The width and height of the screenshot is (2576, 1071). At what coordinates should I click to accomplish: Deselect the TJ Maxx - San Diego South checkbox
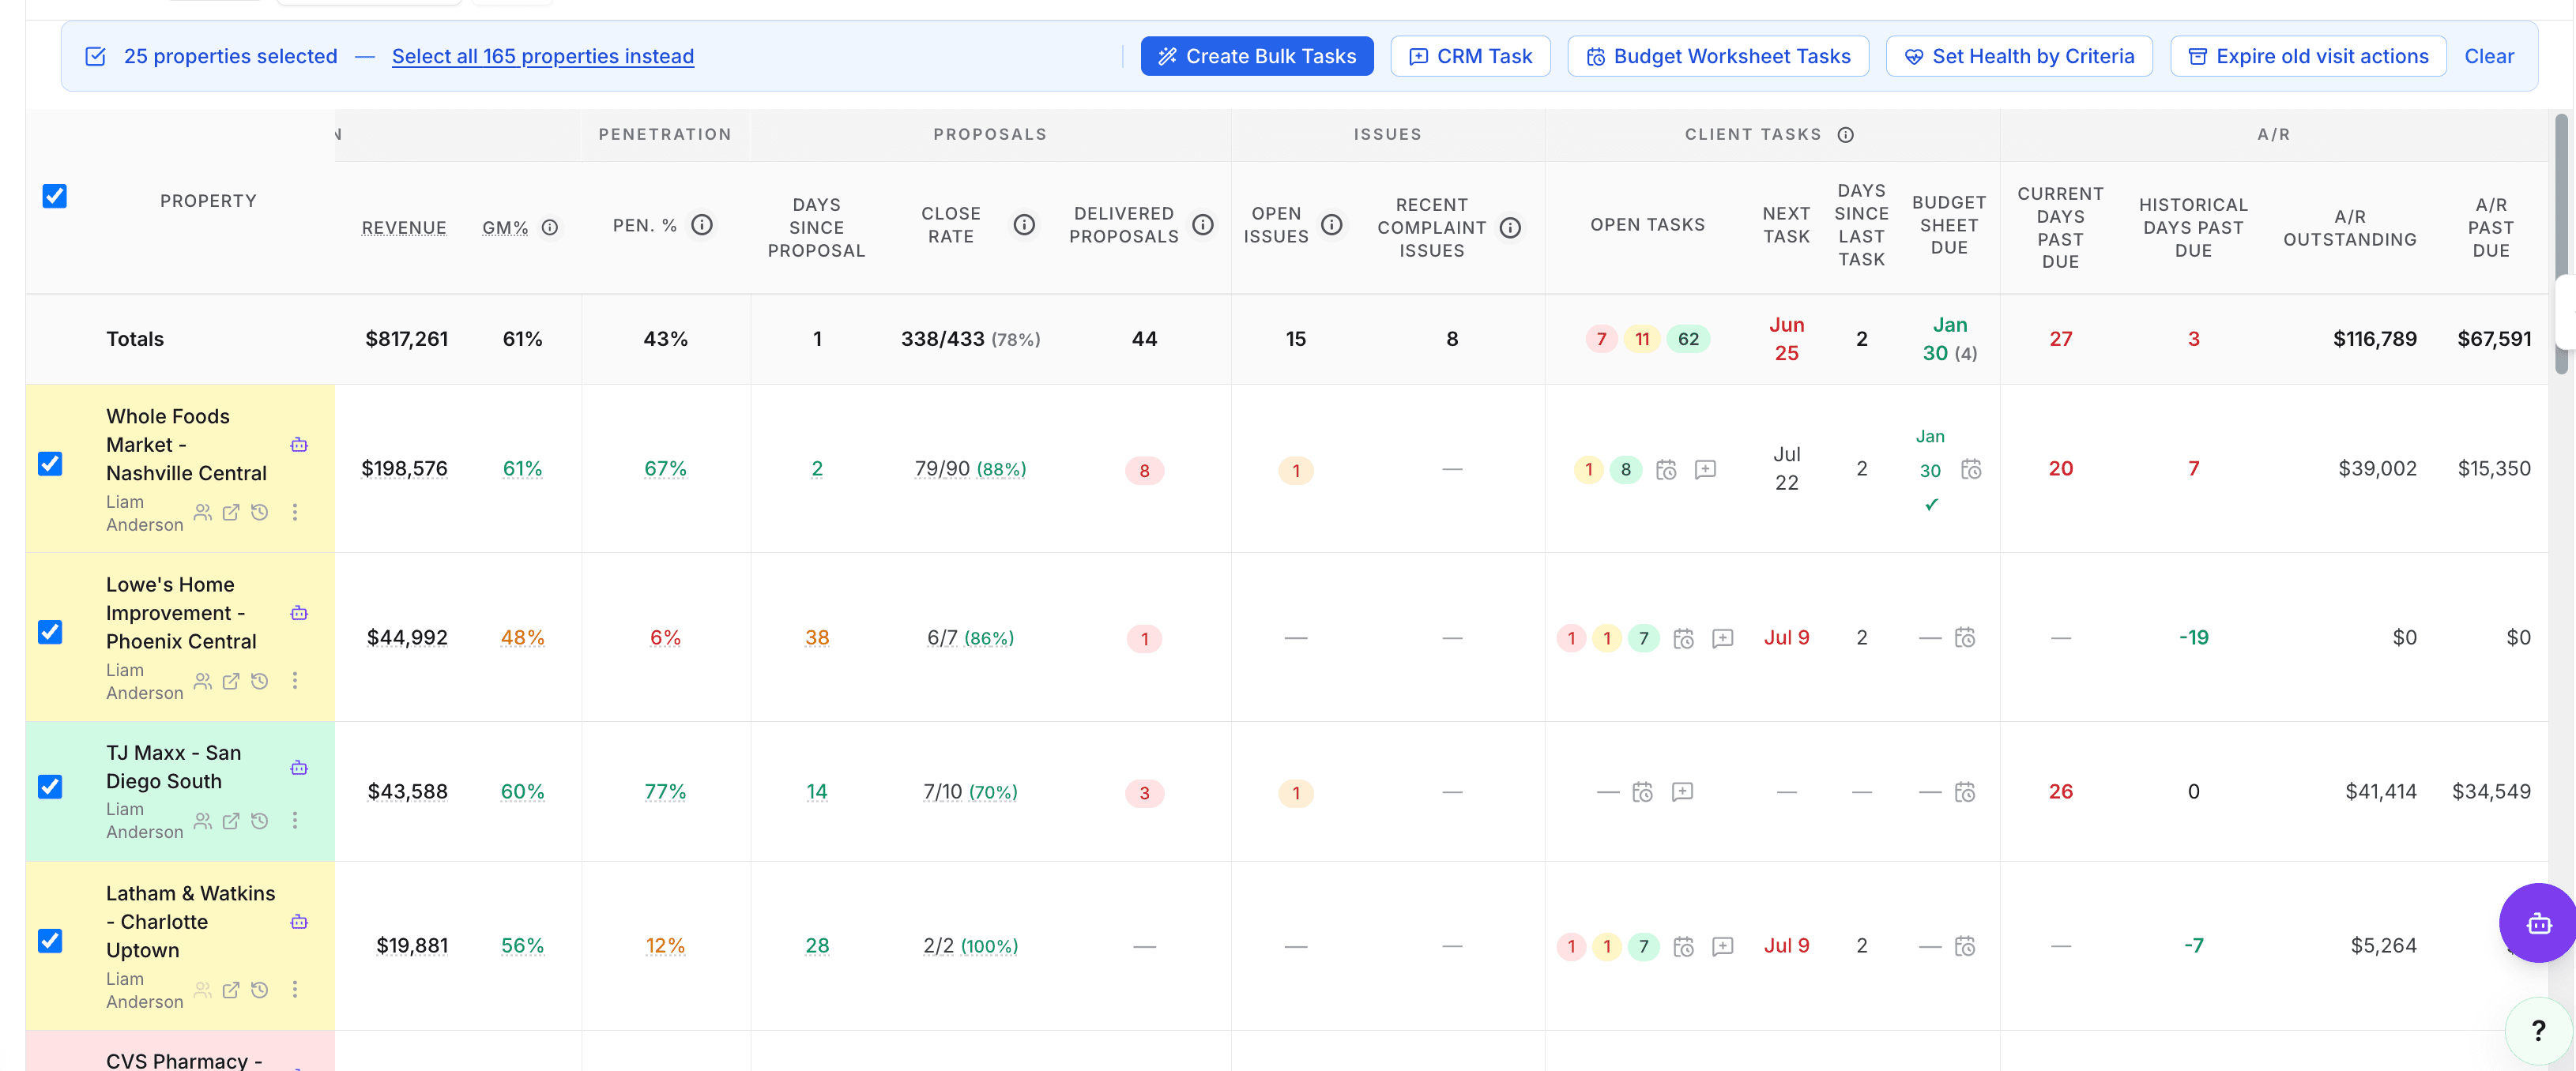(50, 787)
